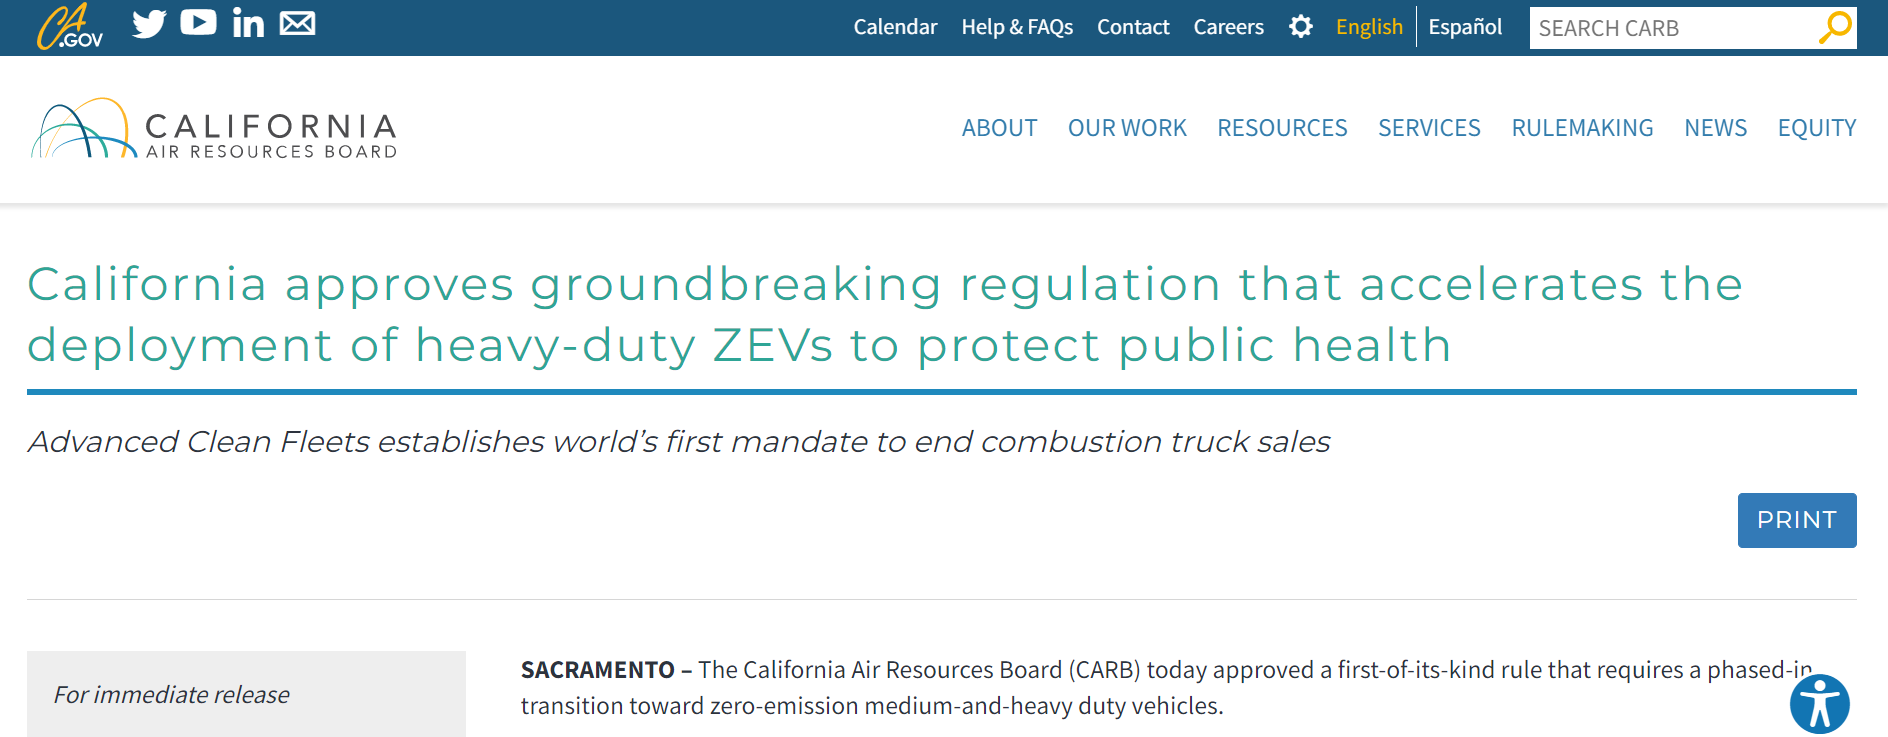1888x737 pixels.
Task: Expand the Our Work menu
Action: pyautogui.click(x=1127, y=128)
